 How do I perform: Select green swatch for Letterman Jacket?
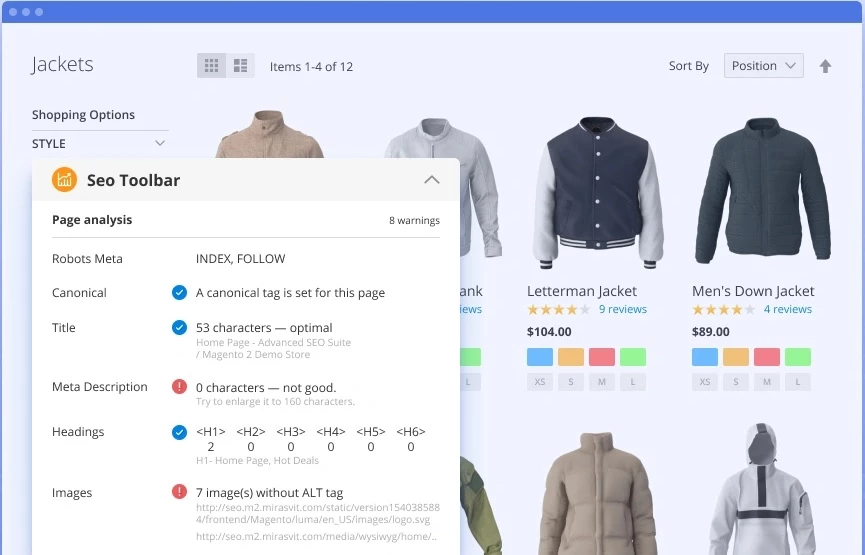click(x=633, y=357)
